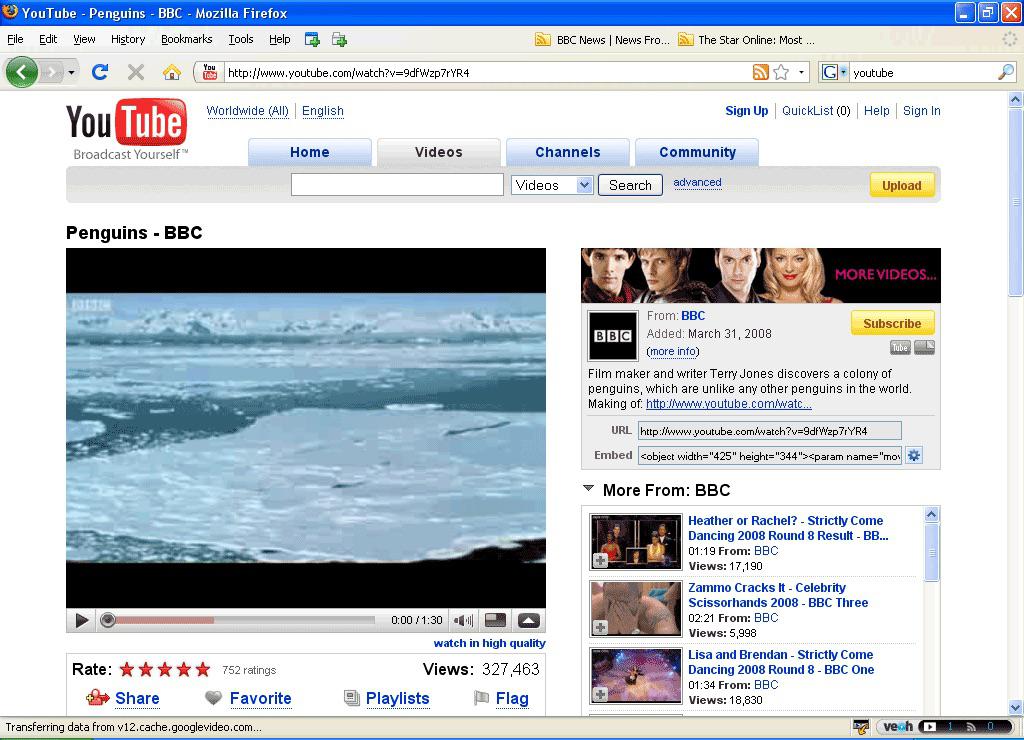Click the watch in high quality link
Screen dimensions: 1024x740
click(x=489, y=643)
